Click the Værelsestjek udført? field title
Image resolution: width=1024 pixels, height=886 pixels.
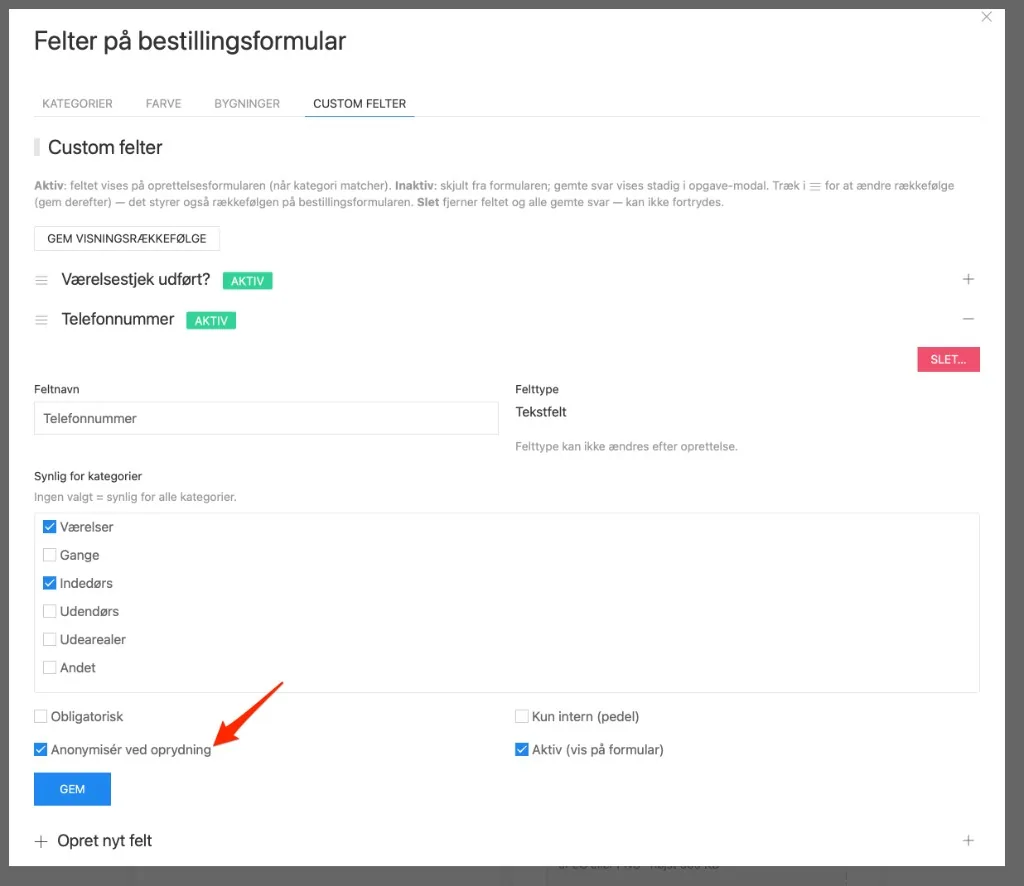pos(136,279)
